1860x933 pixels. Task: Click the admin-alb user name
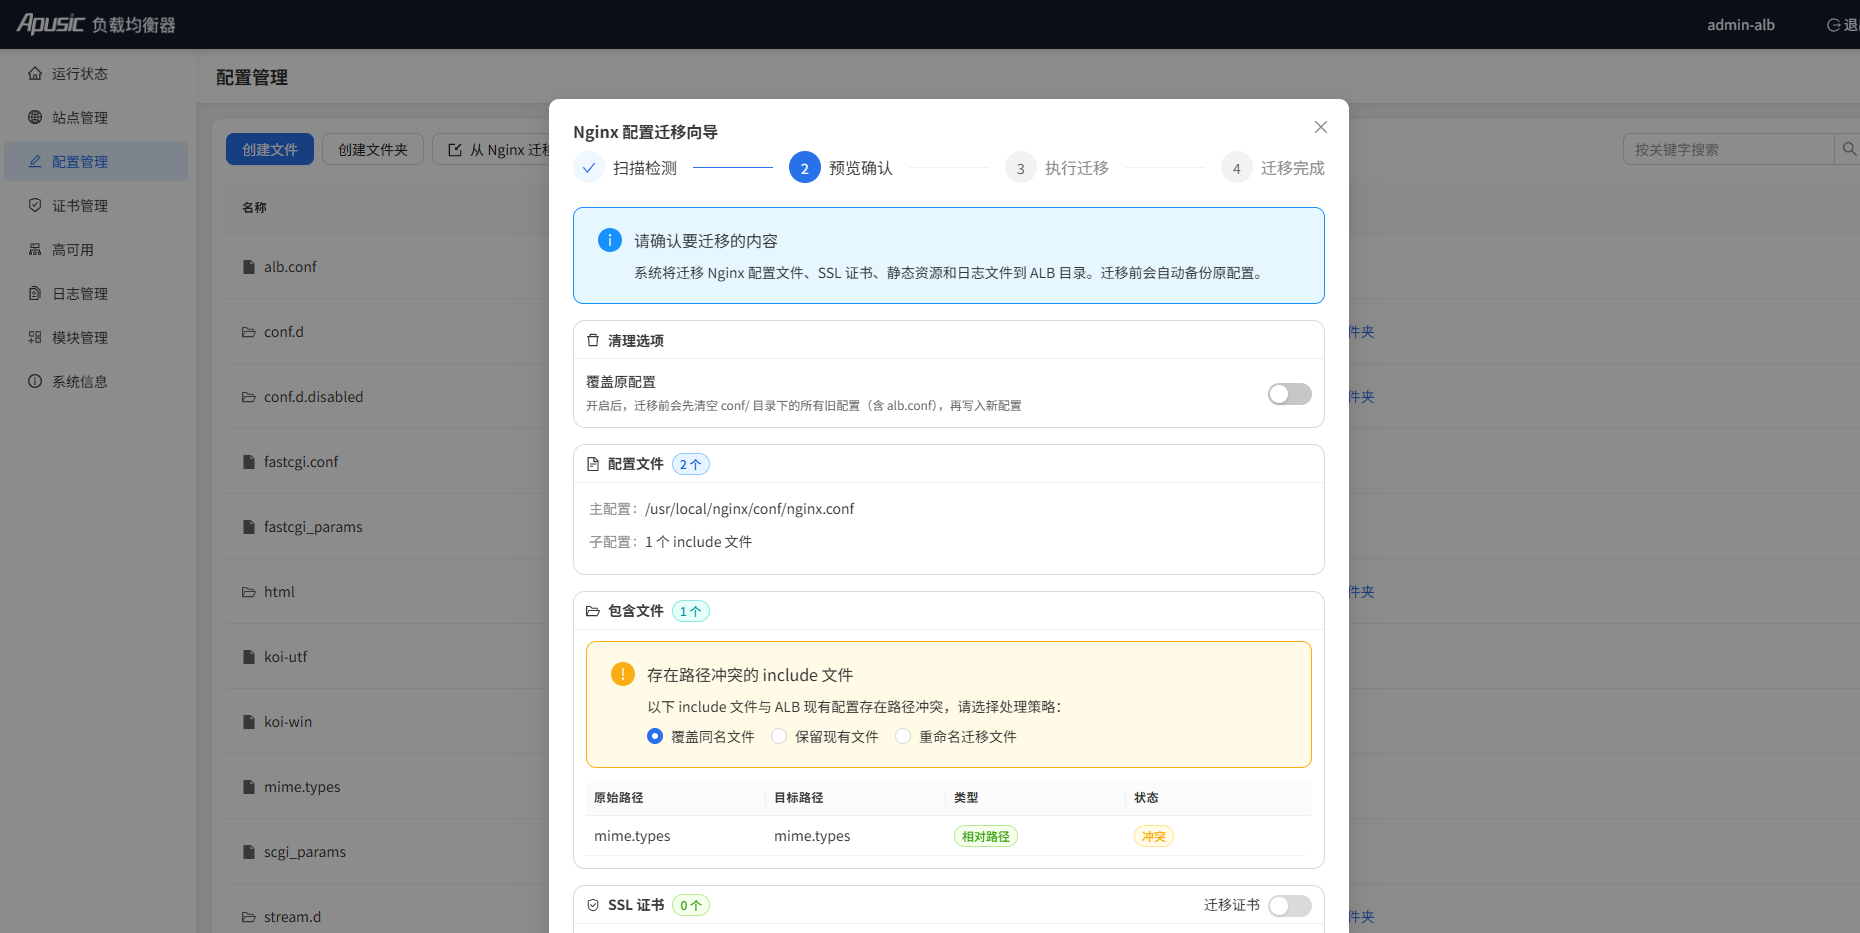pos(1741,25)
